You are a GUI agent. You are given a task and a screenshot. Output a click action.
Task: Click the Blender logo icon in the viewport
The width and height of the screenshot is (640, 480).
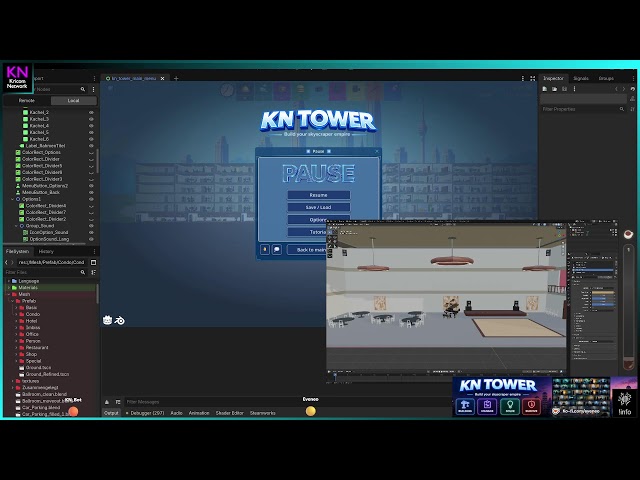tap(120, 320)
